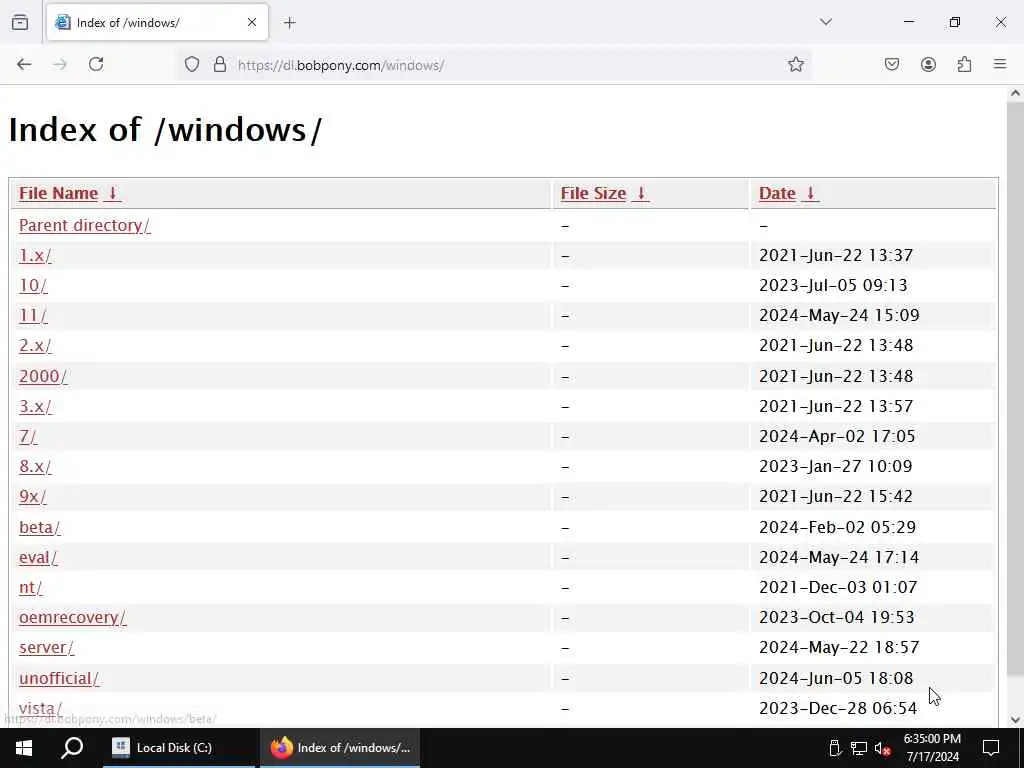Image resolution: width=1024 pixels, height=768 pixels.
Task: Open a new tab with plus button
Action: click(290, 23)
